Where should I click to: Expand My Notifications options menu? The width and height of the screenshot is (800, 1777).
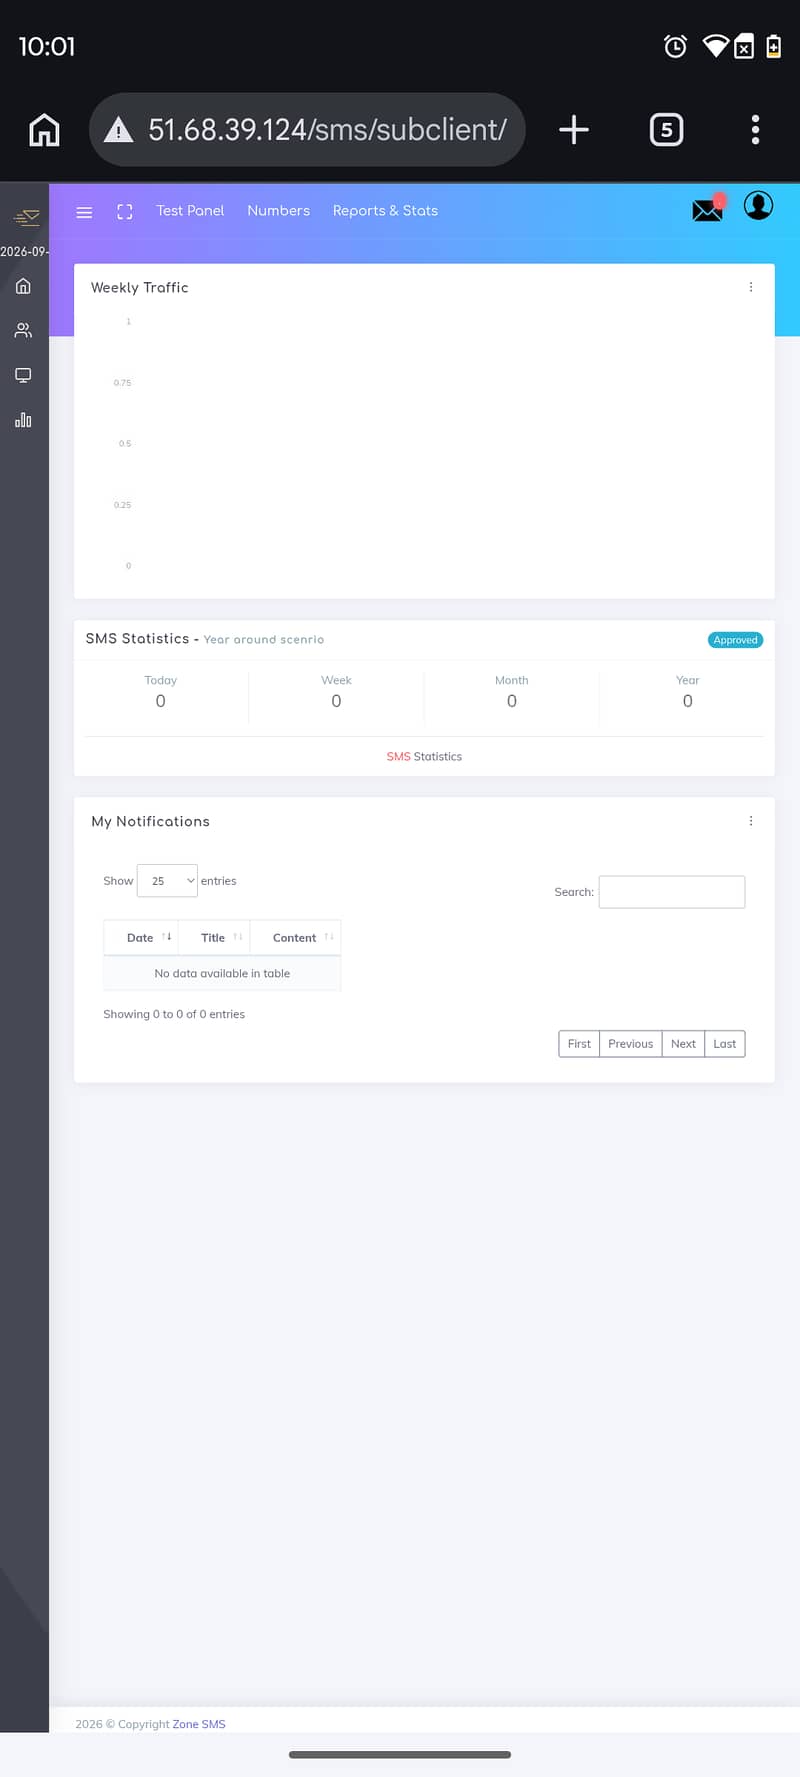[751, 821]
